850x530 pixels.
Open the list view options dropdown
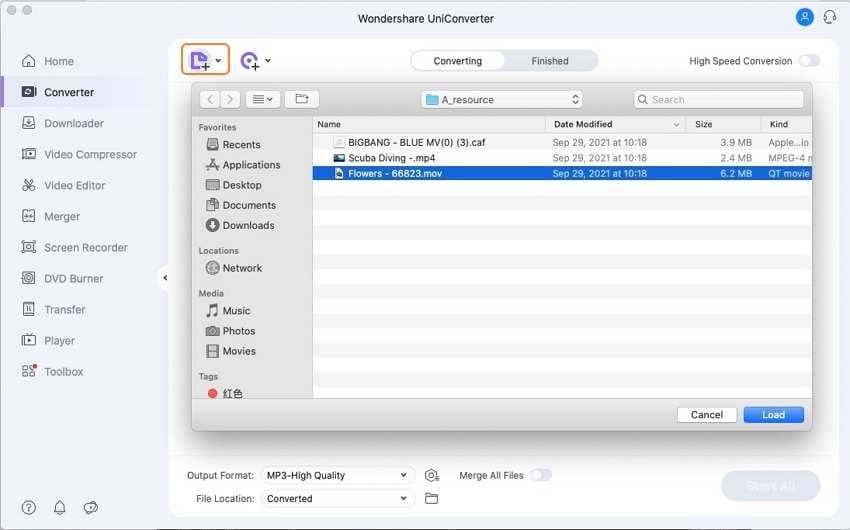263,99
